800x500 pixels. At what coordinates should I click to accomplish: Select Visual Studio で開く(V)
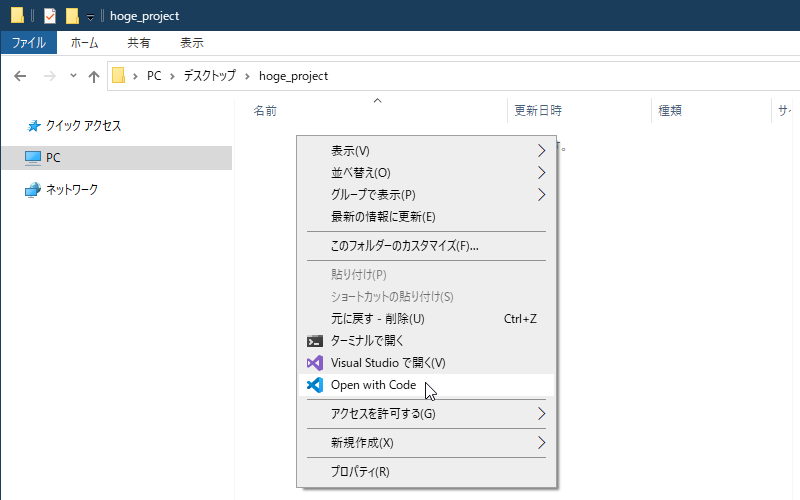(427, 363)
